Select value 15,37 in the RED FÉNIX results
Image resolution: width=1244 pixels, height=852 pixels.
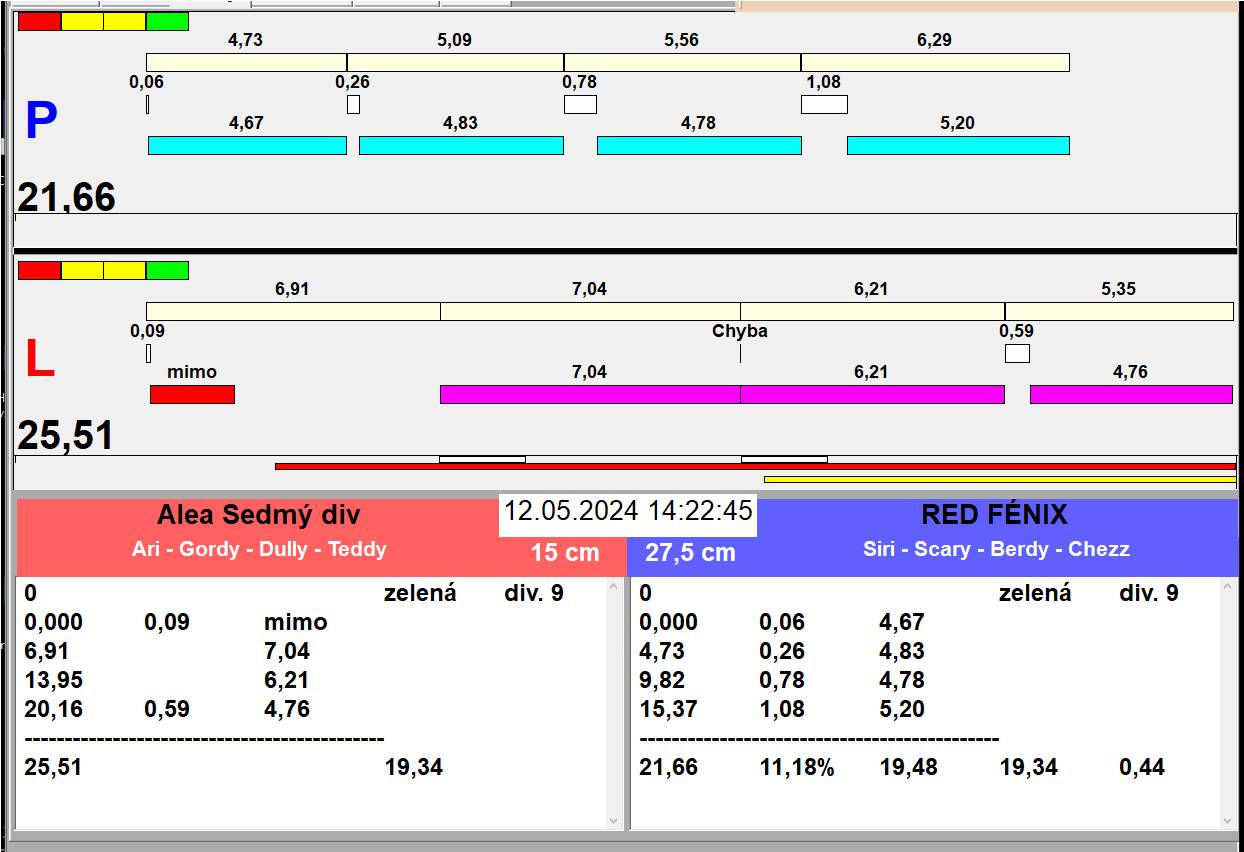point(669,709)
